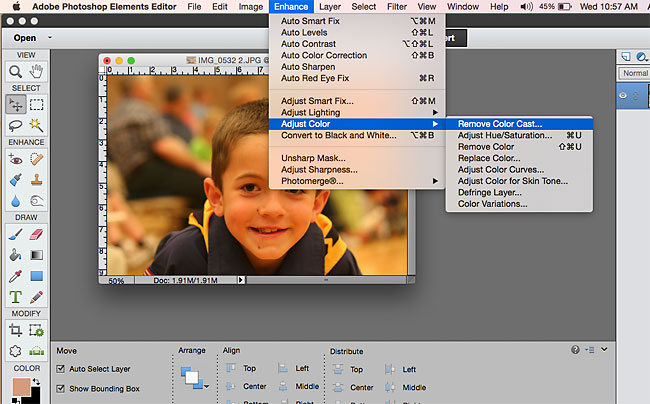This screenshot has height=404, width=650.
Task: Click the photo canvas of boy
Action: pos(257,175)
